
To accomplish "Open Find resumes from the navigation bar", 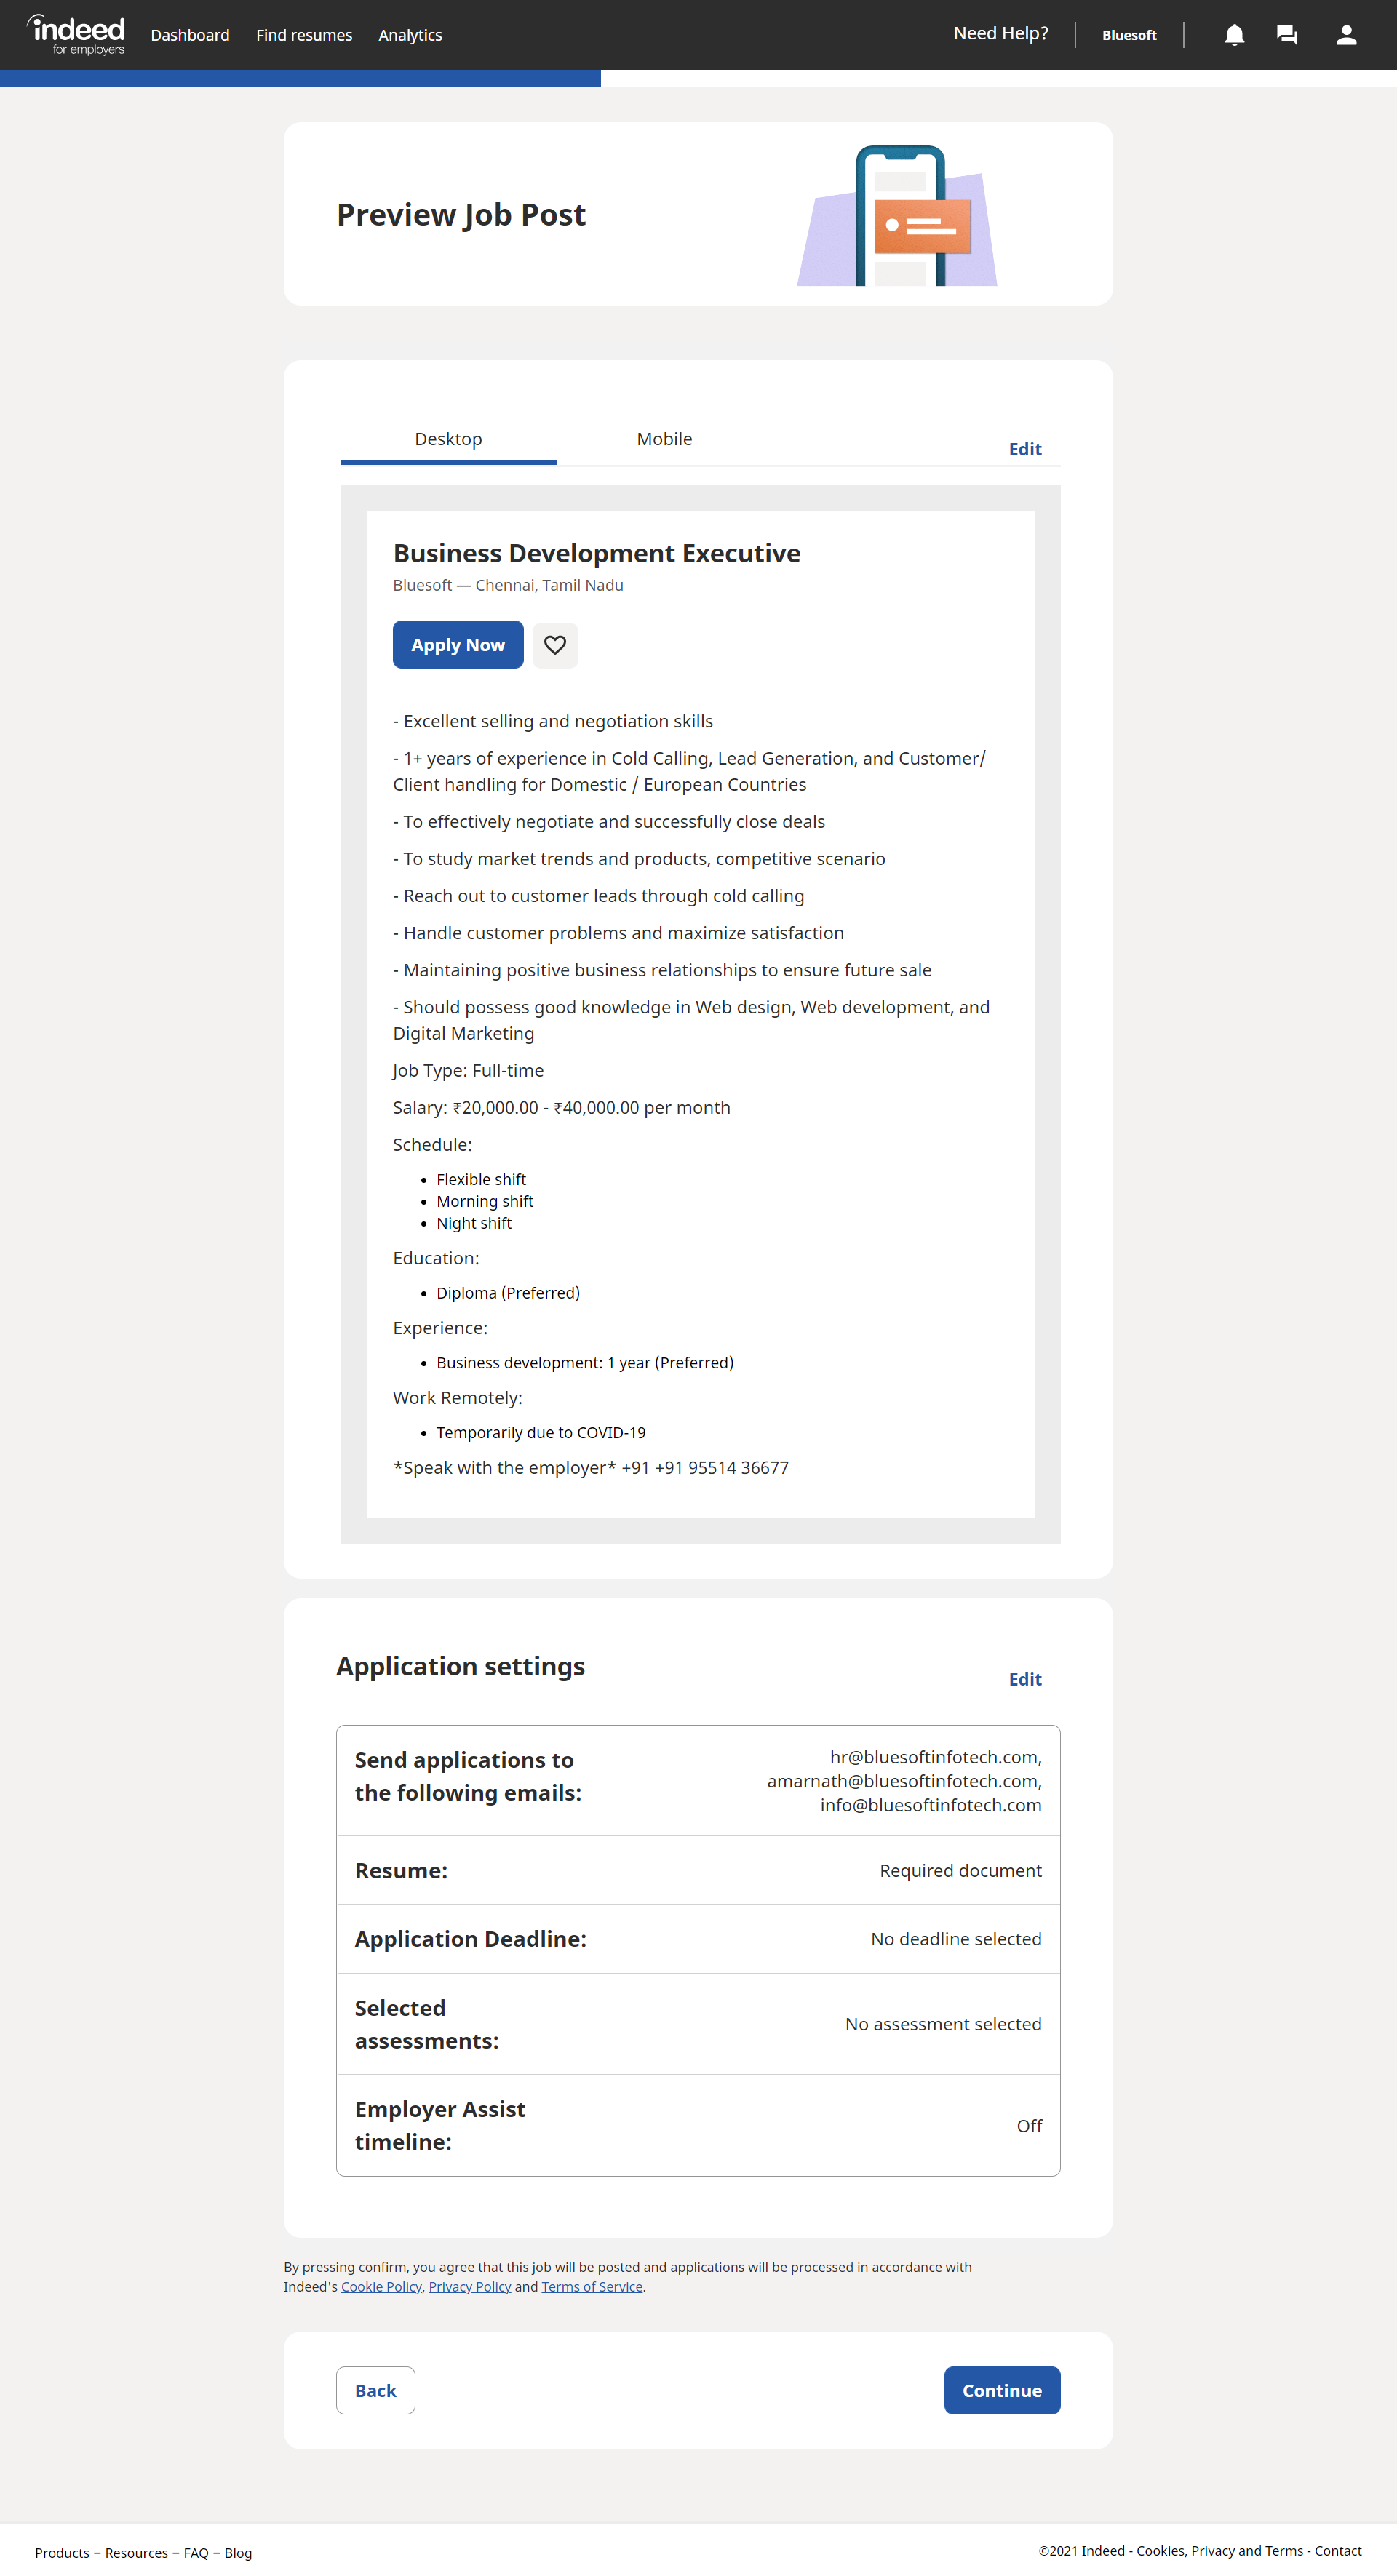I will point(304,35).
